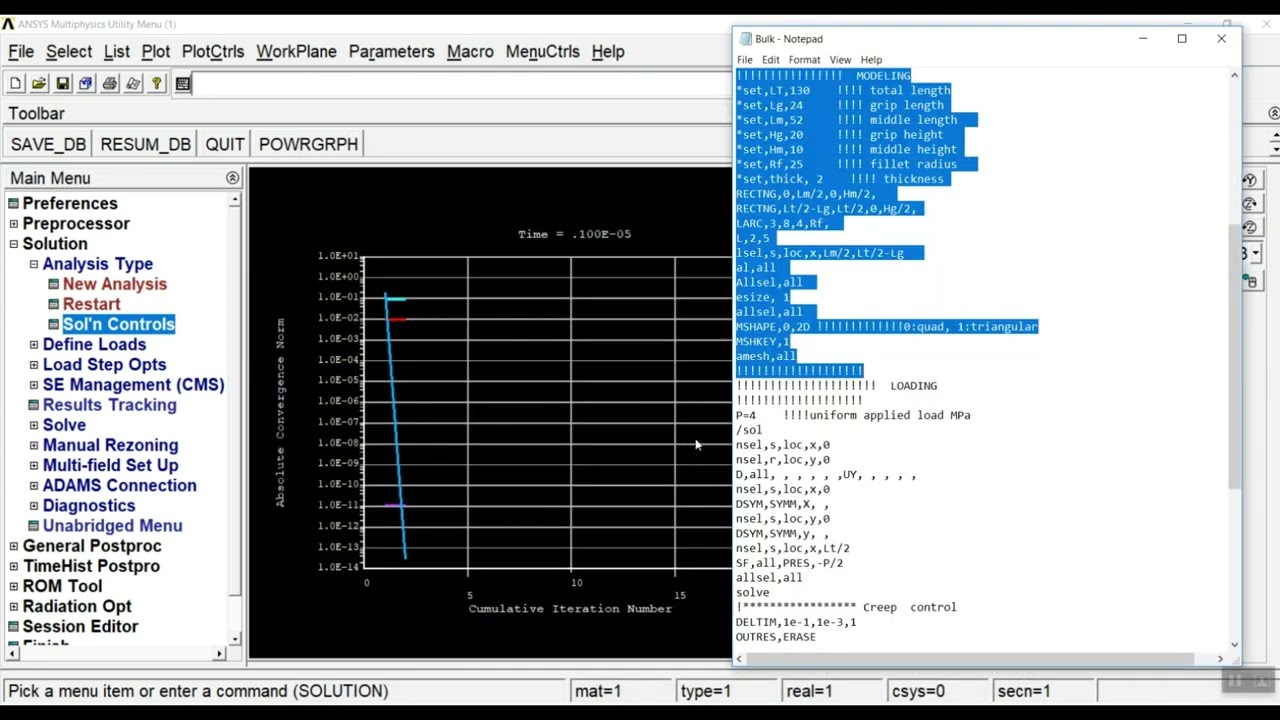Click Notepad horizontal scroll-right arrow
Viewport: 1280px width, 720px height.
1220,659
